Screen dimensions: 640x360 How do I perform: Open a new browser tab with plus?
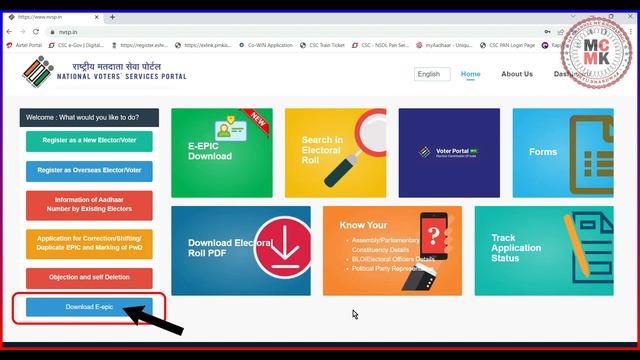coord(112,17)
